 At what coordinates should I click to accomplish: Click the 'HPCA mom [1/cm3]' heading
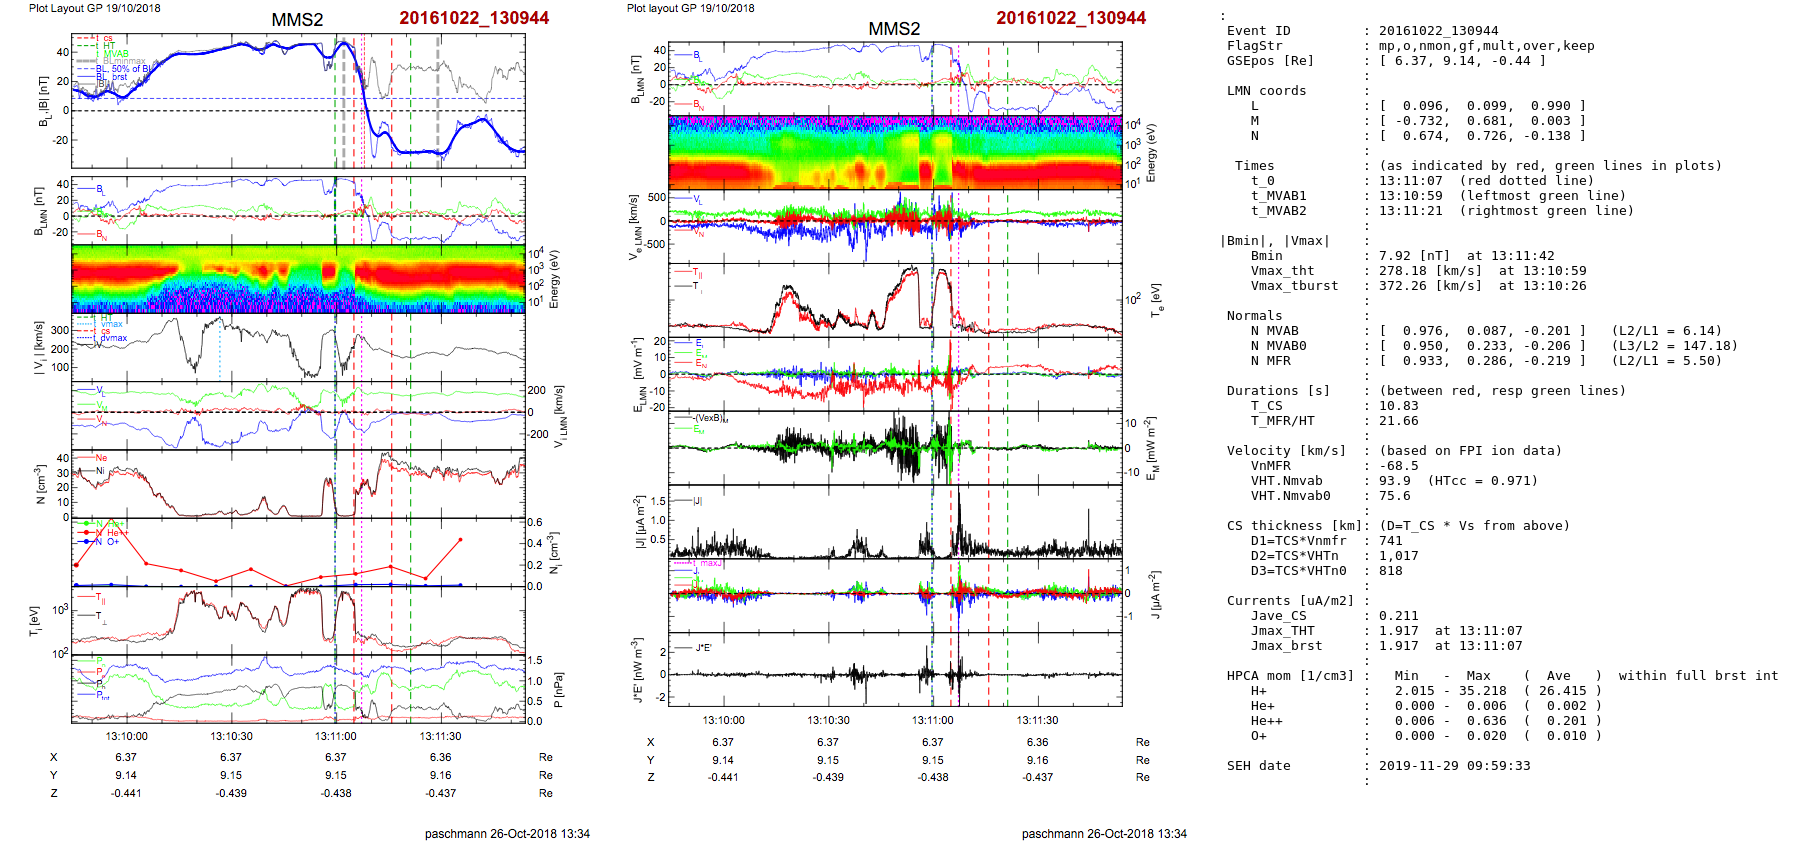click(x=1291, y=676)
